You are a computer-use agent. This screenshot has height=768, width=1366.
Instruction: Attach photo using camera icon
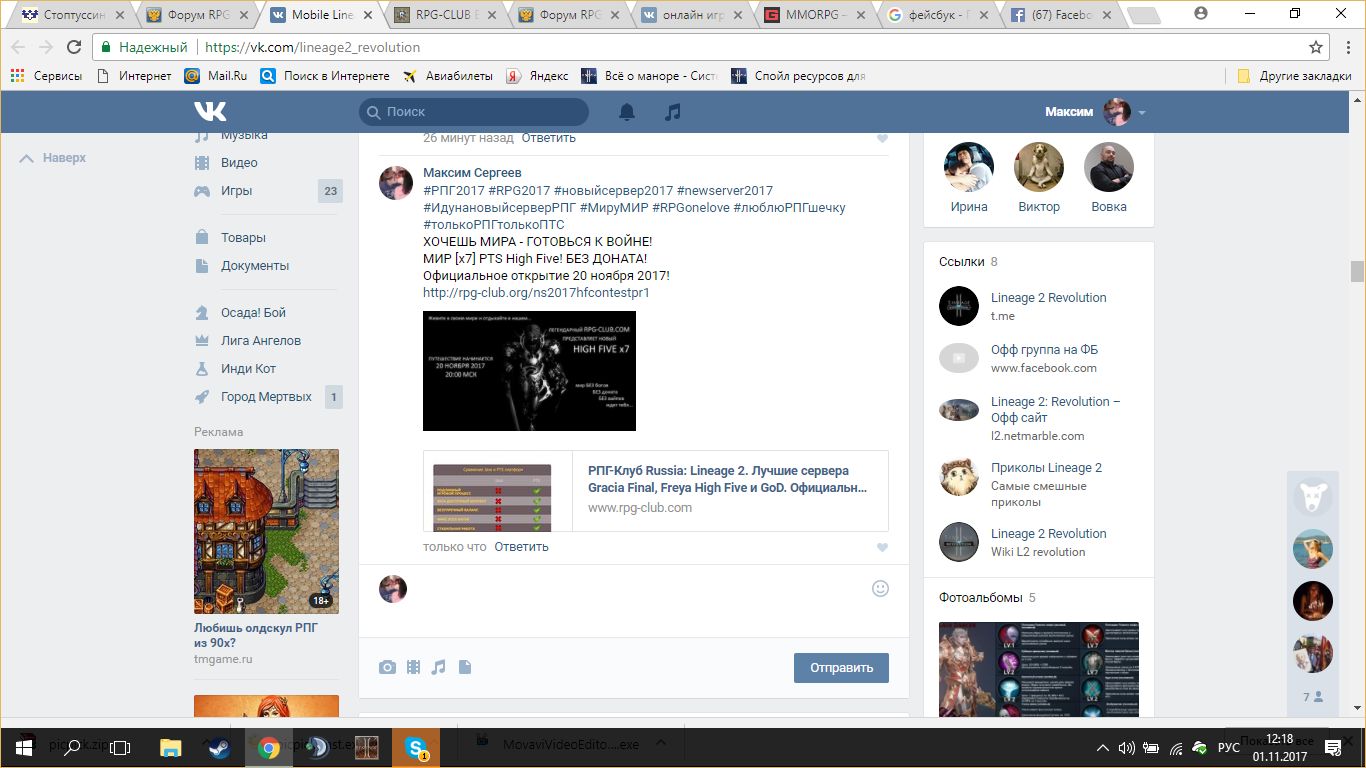click(x=387, y=667)
